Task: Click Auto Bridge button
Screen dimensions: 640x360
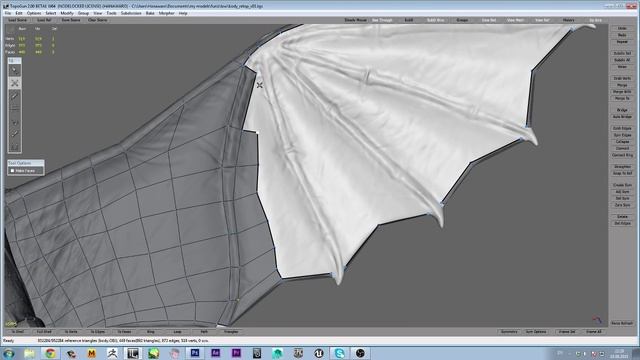Action: coord(622,117)
